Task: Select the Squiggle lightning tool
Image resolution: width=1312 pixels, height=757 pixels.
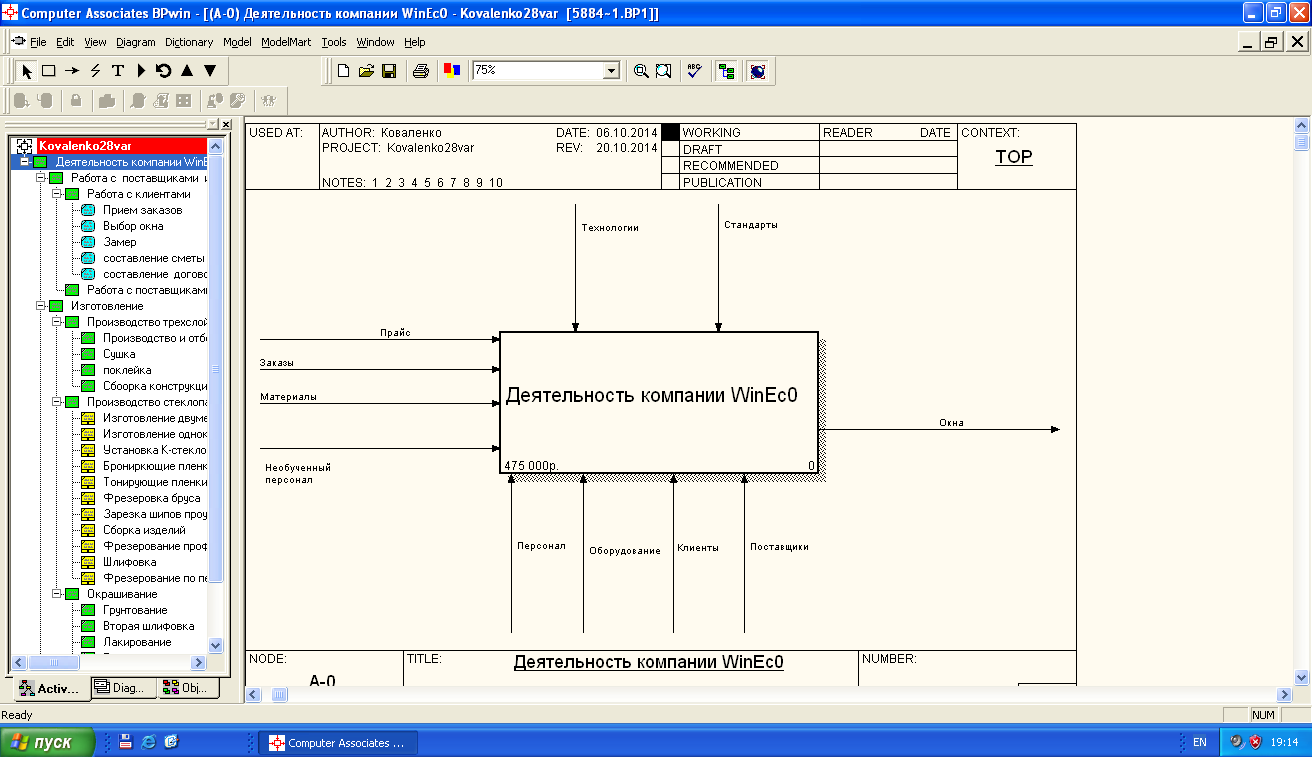Action: [x=95, y=71]
